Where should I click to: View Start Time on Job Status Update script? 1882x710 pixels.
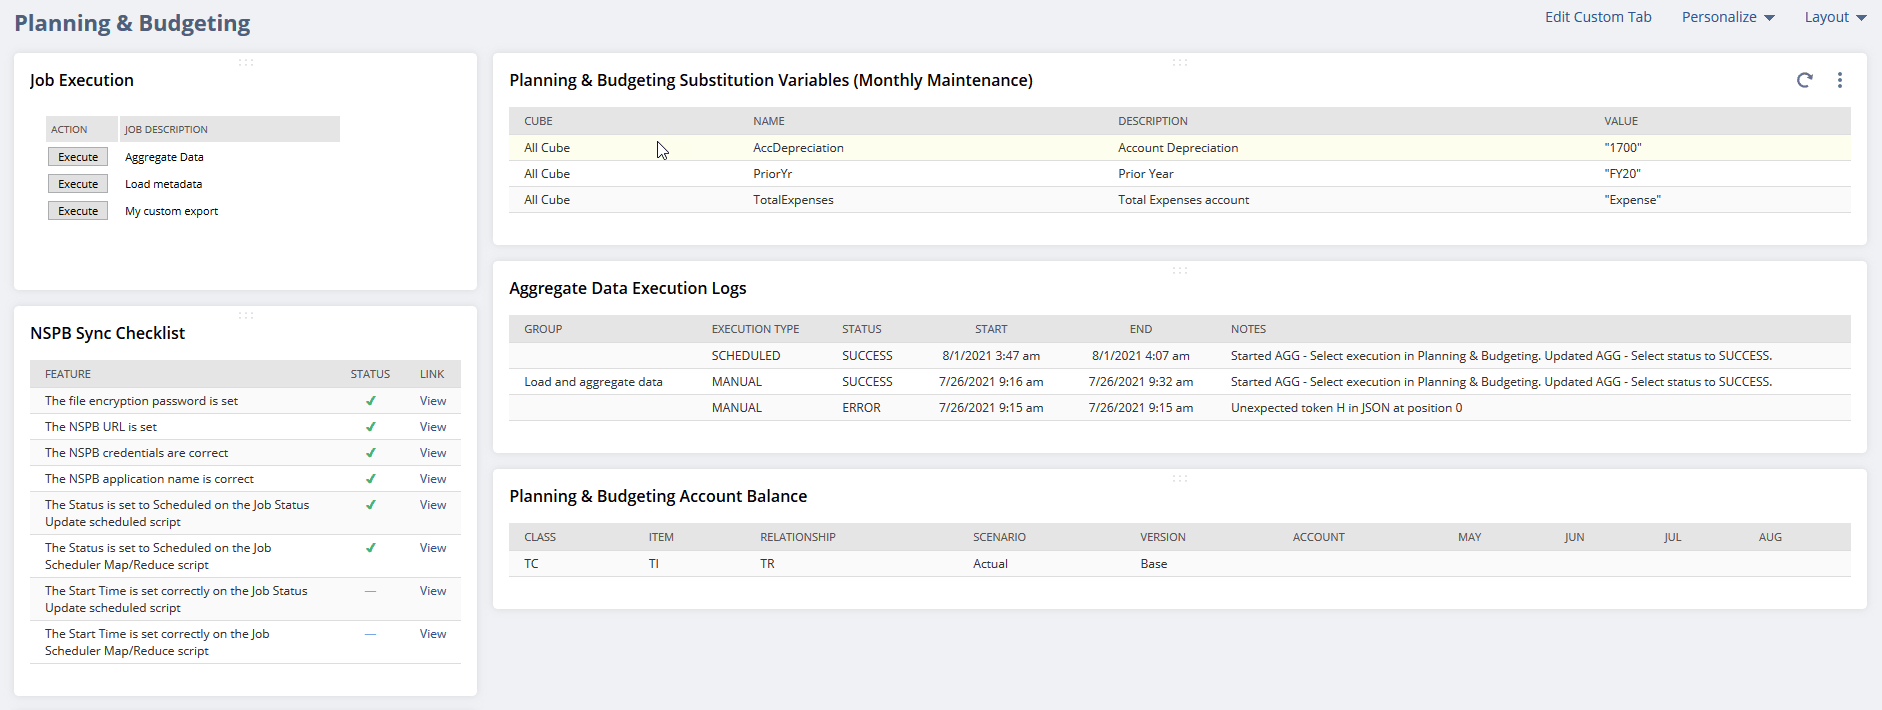tap(433, 591)
